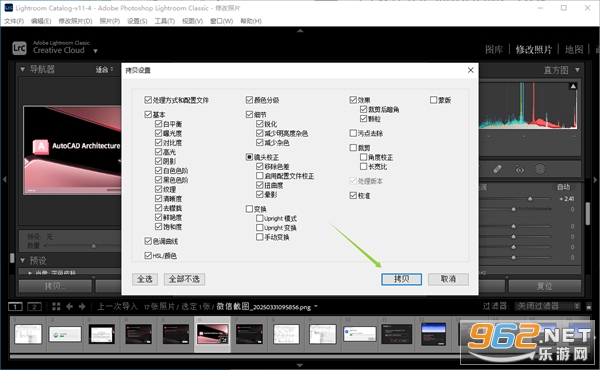This screenshot has width=600, height=370.
Task: Uncheck the 白平衡 checkbox
Action: (x=158, y=124)
